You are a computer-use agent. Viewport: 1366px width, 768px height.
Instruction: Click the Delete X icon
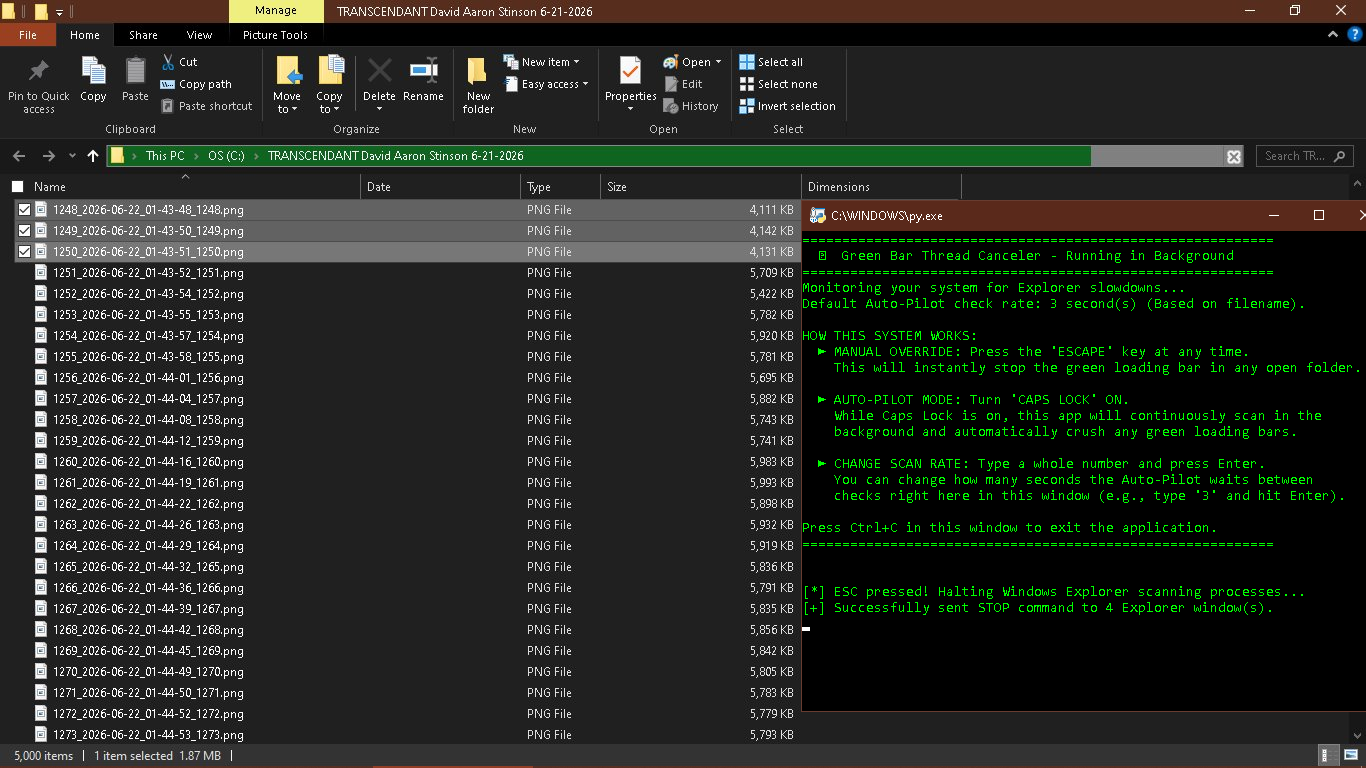coord(379,71)
